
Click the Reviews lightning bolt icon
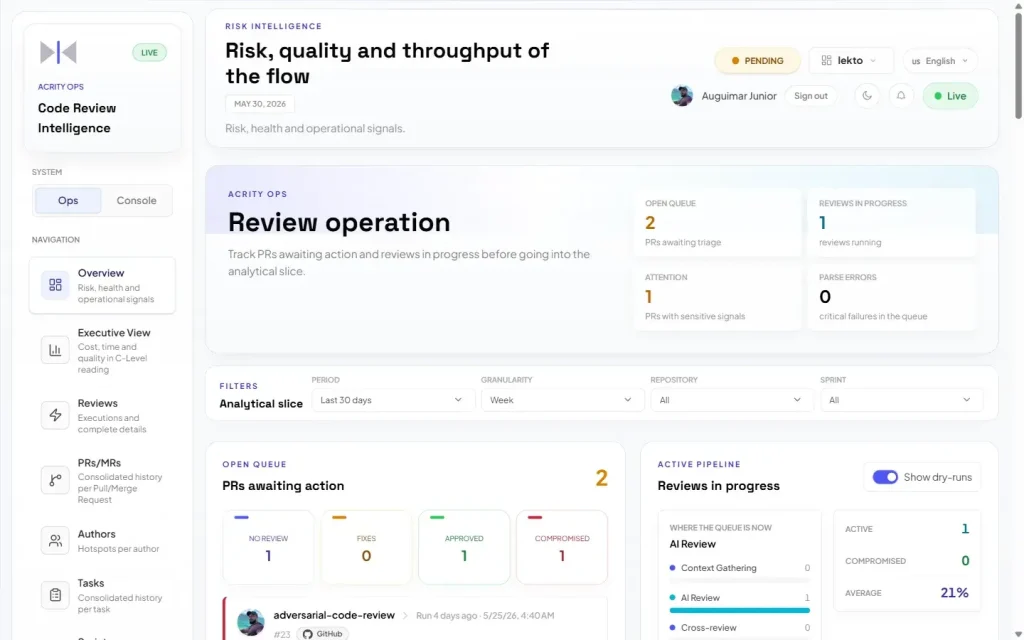[x=55, y=415]
